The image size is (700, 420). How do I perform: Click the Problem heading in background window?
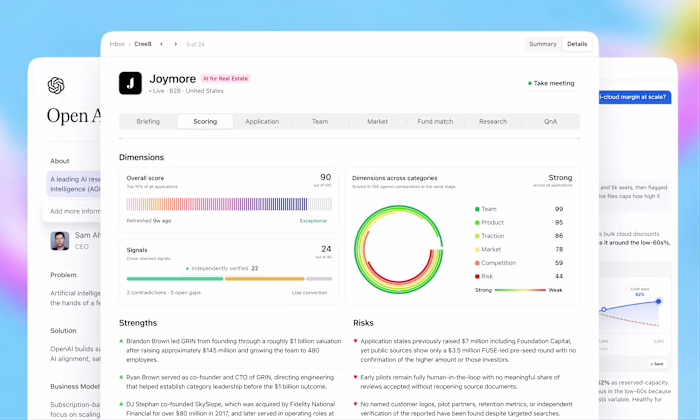63,275
